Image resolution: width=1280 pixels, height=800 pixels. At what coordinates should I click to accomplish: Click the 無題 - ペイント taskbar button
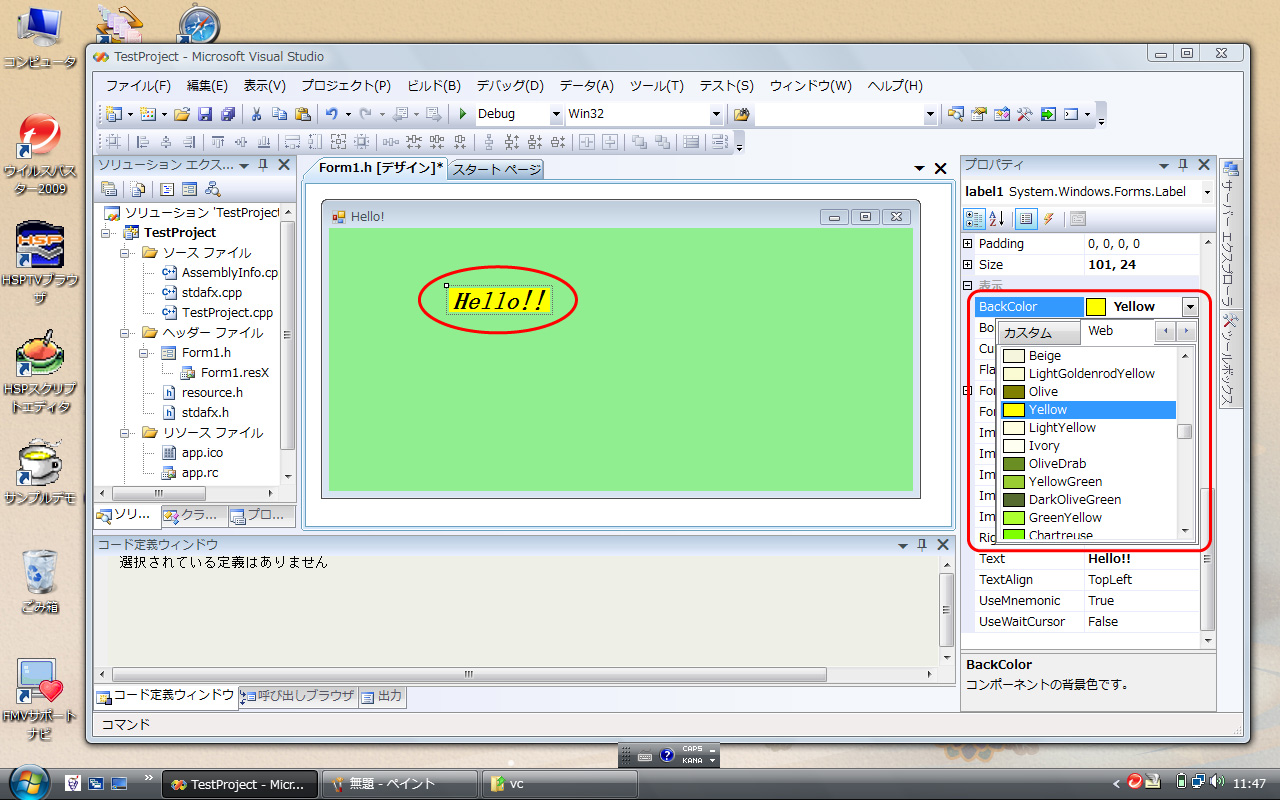point(399,784)
